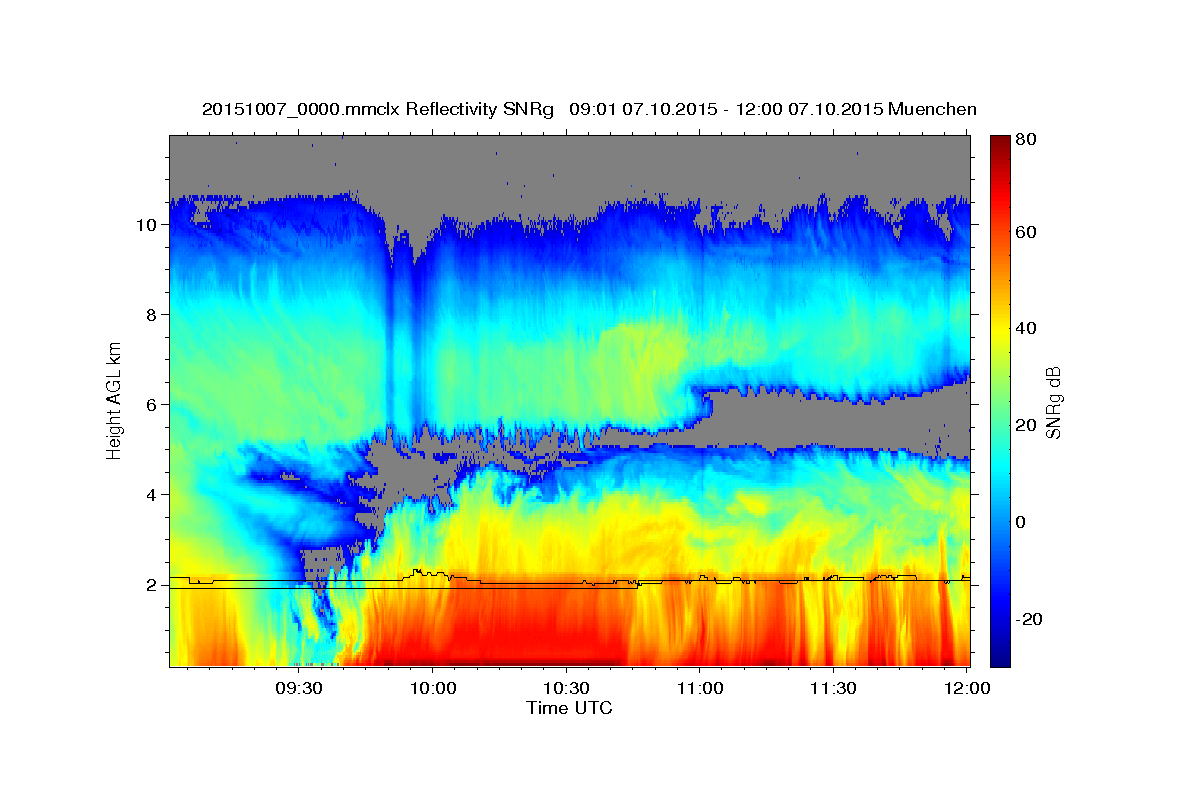Viewport: 1200px width, 800px height.
Task: Click the 'SNRg dB' colorbar label
Action: [1054, 400]
